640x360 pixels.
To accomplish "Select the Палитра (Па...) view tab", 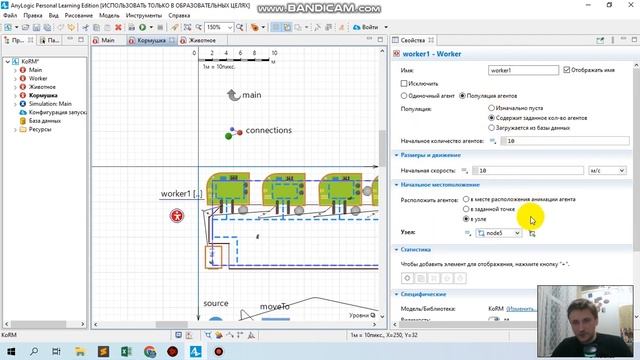I will click(x=50, y=40).
